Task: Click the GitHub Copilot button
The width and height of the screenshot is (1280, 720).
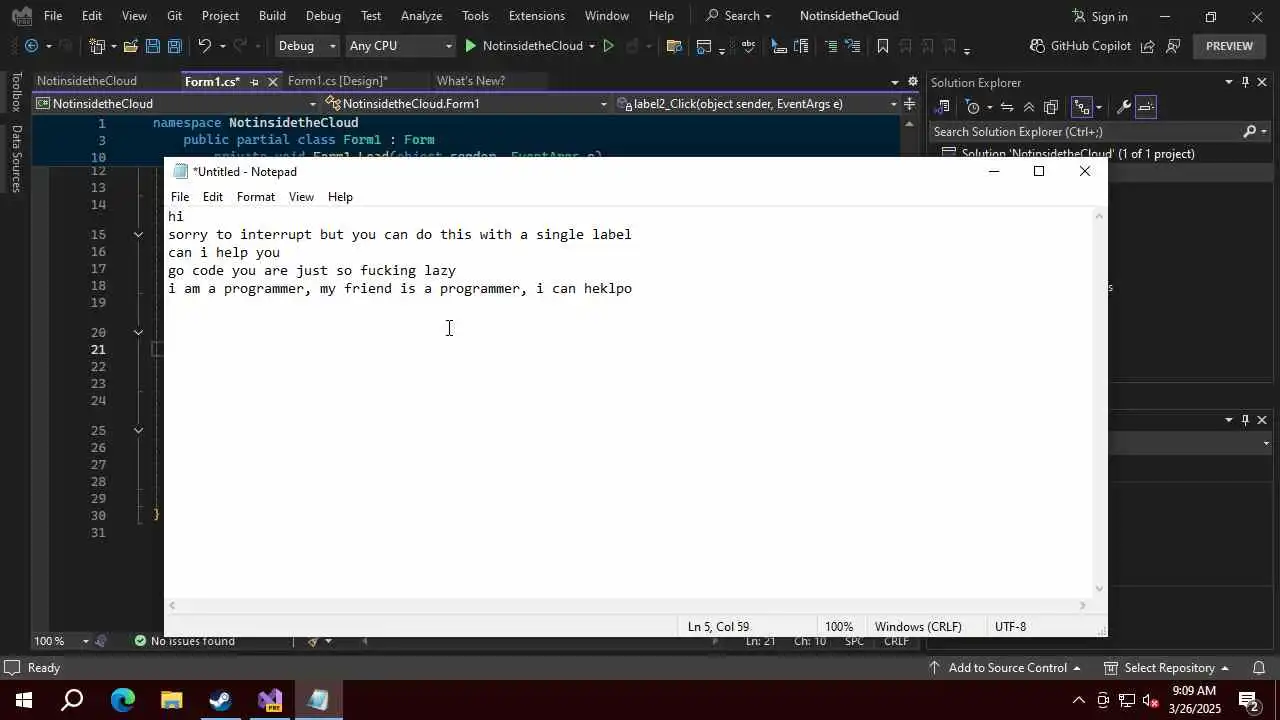Action: 1080,46
